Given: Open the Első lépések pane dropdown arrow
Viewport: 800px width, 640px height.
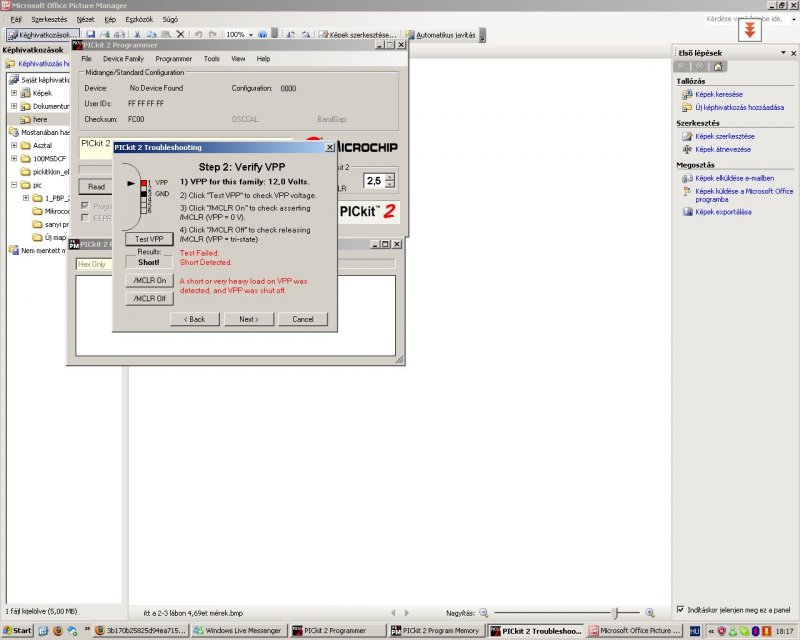Looking at the screenshot, I should tap(783, 53).
